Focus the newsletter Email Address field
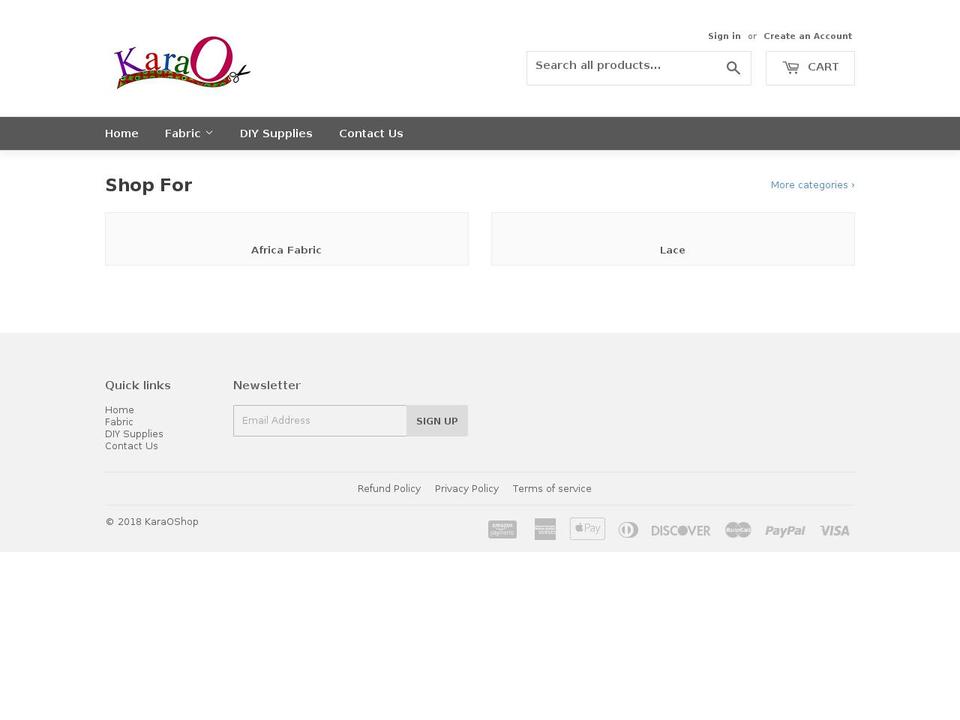This screenshot has height=720, width=960. pos(320,421)
